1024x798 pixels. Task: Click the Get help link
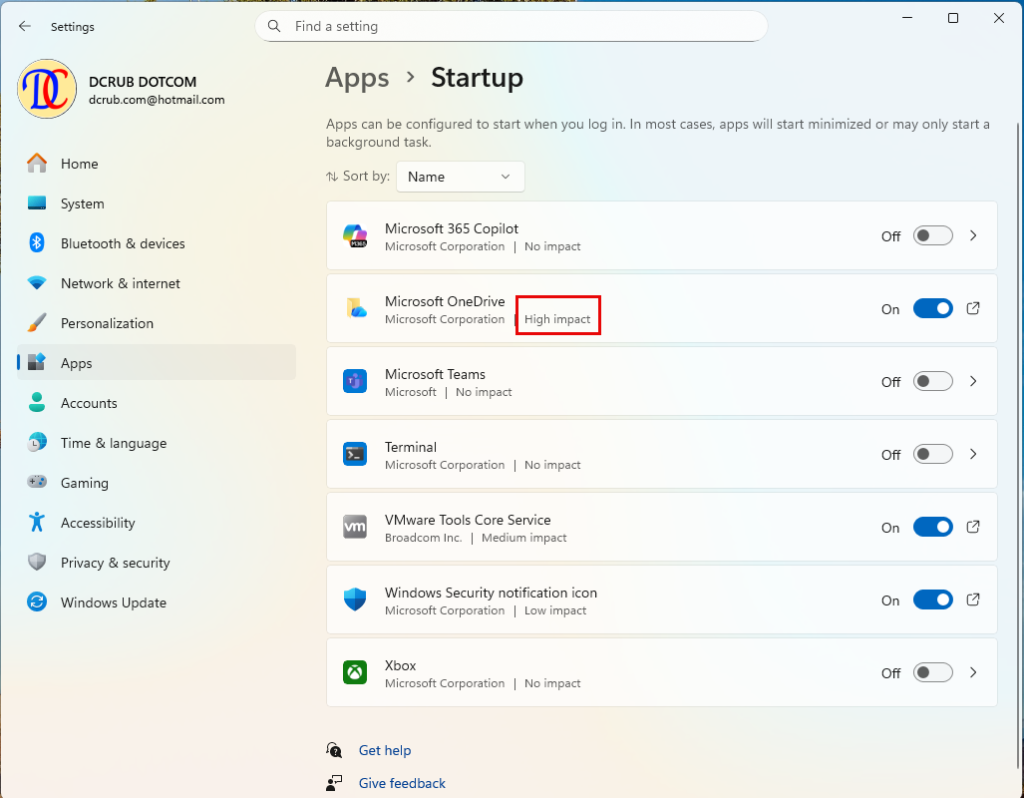(x=385, y=750)
